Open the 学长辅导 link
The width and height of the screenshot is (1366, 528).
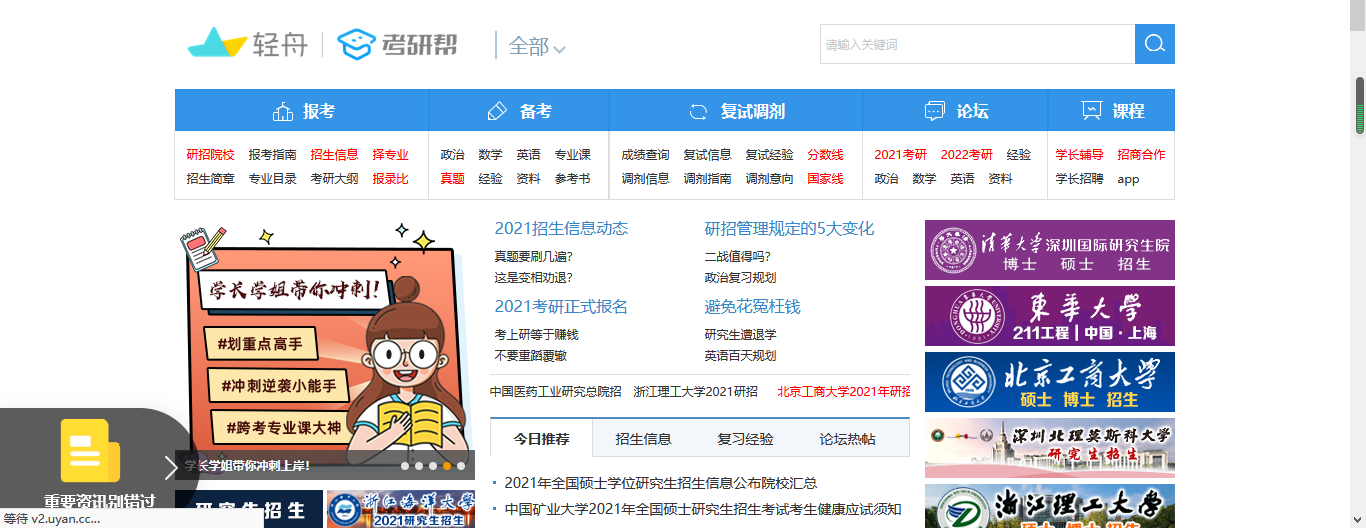1079,155
